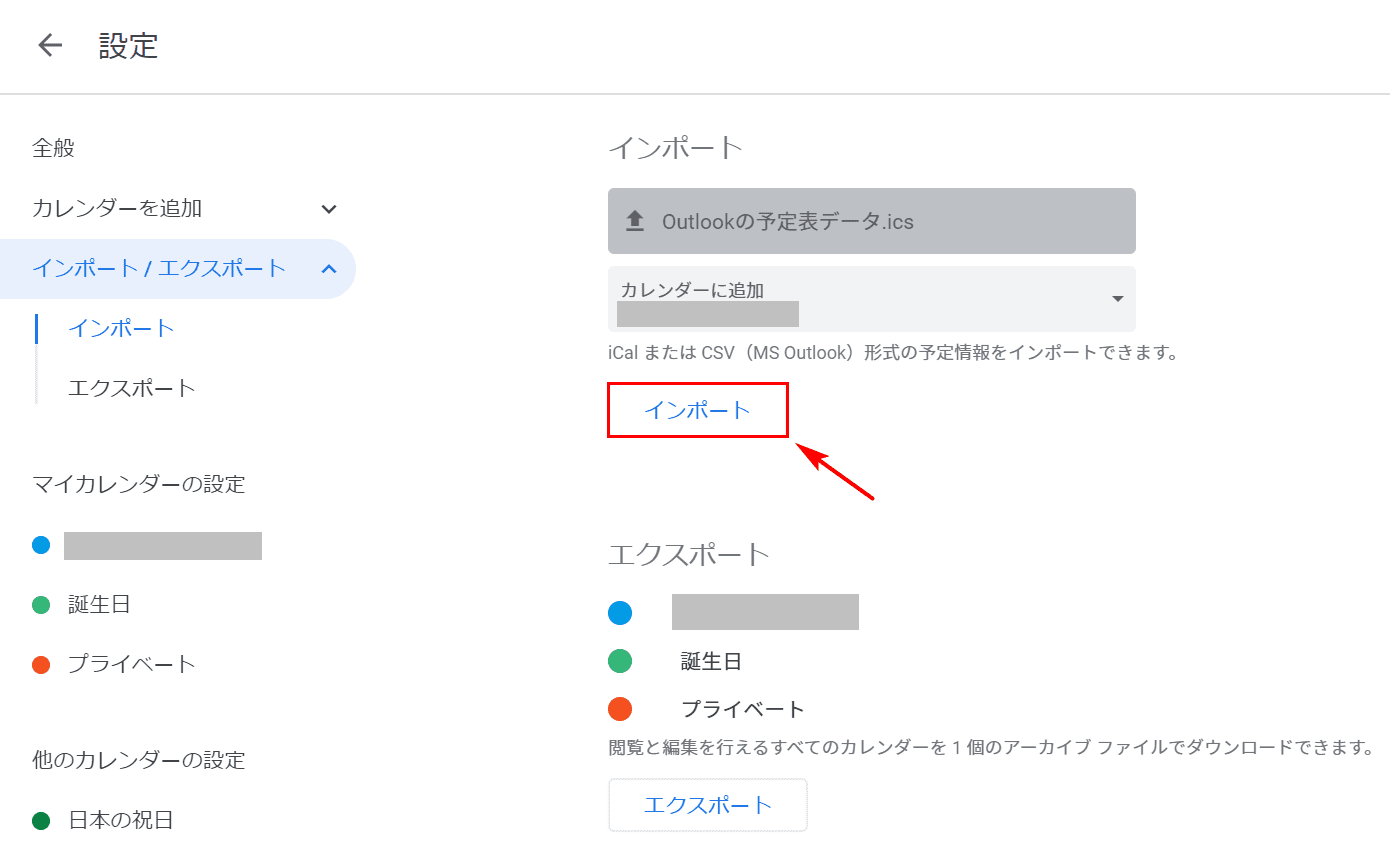Image resolution: width=1390 pixels, height=846 pixels.
Task: Click the 設定 page title
Action: (129, 46)
